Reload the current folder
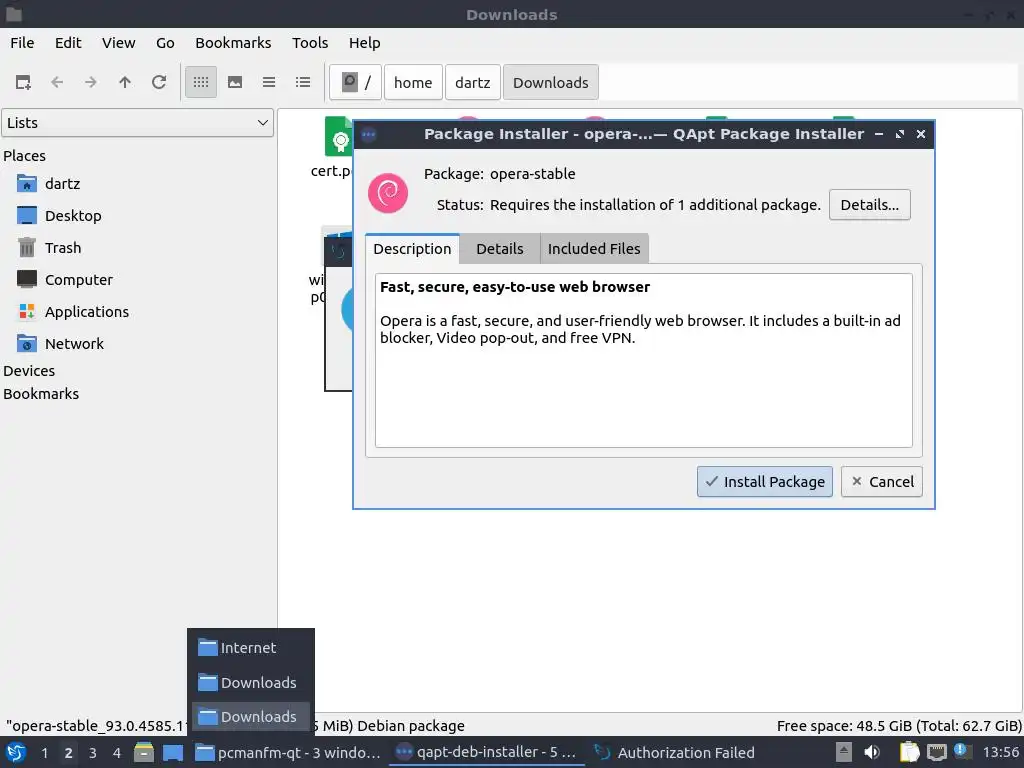 (x=159, y=82)
